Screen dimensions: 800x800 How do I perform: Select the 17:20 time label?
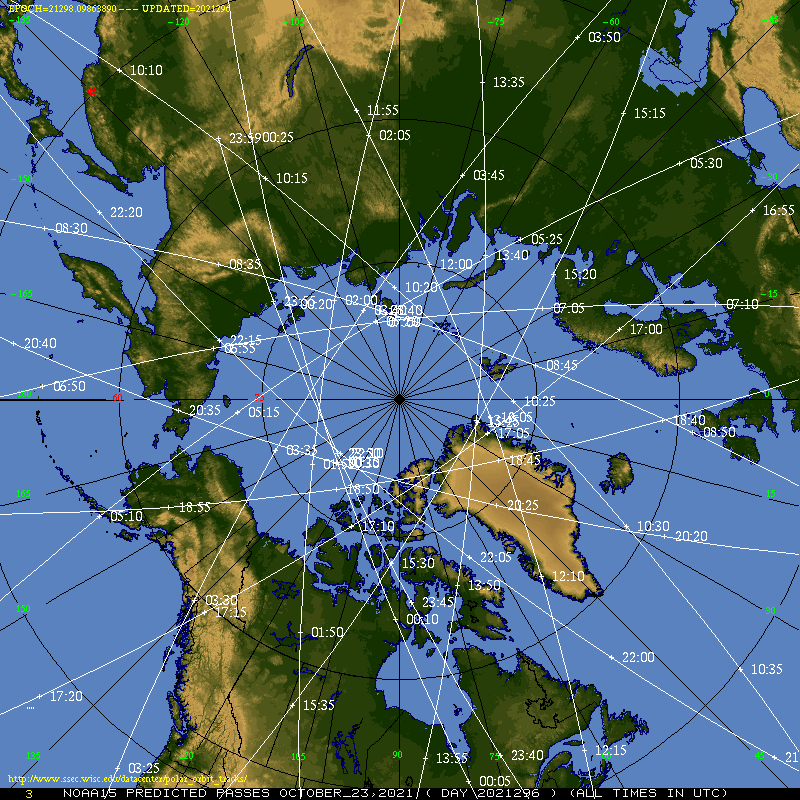coord(66,696)
